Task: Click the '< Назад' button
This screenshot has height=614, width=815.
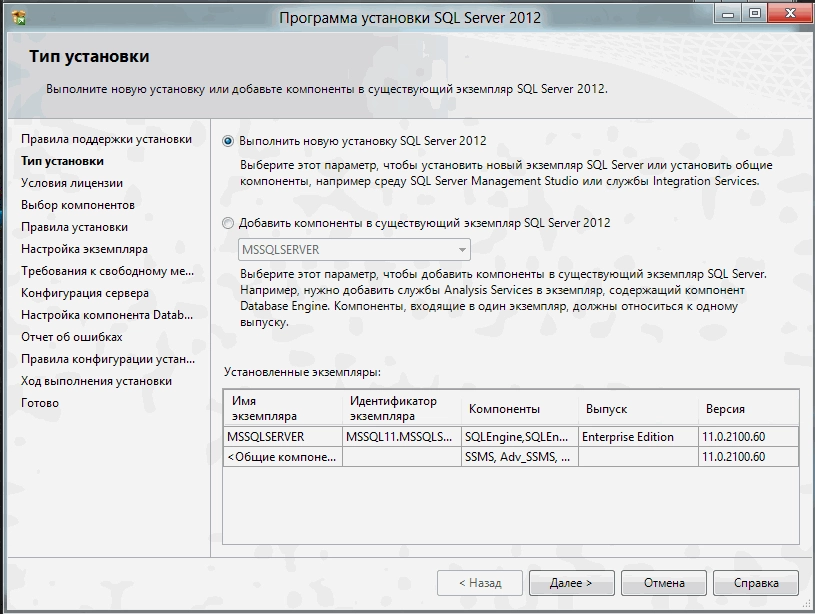Action: pos(480,583)
